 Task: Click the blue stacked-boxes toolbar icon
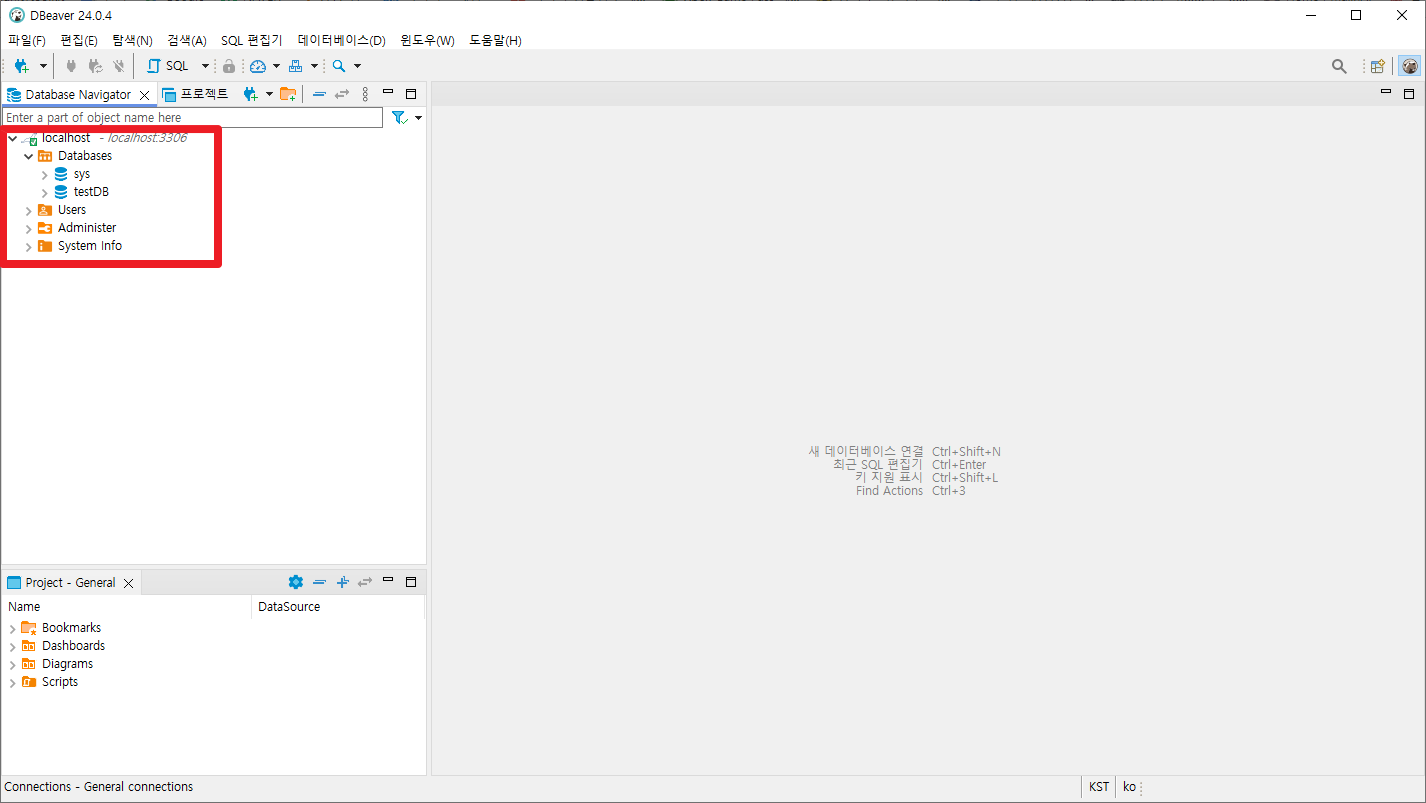(x=295, y=66)
